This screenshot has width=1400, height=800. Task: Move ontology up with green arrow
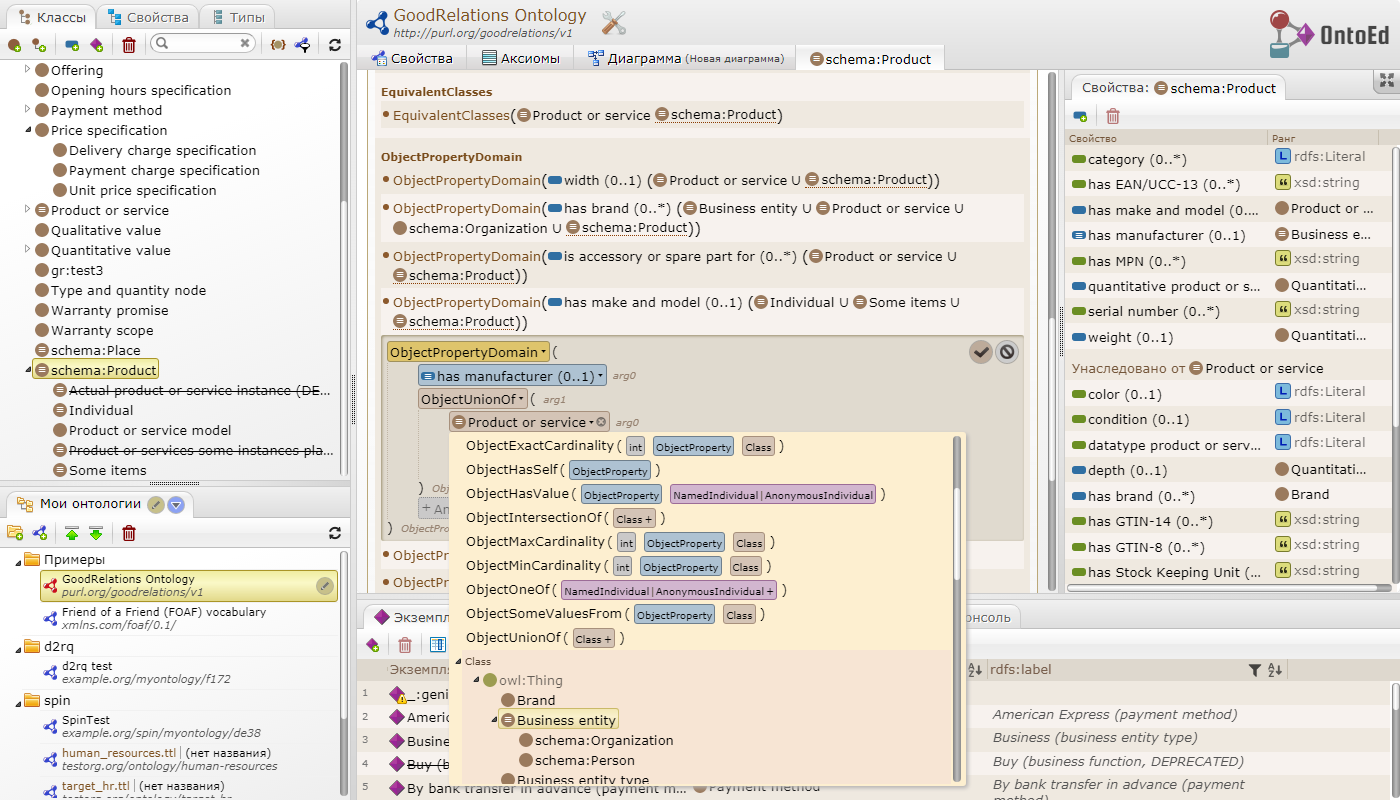pyautogui.click(x=72, y=533)
